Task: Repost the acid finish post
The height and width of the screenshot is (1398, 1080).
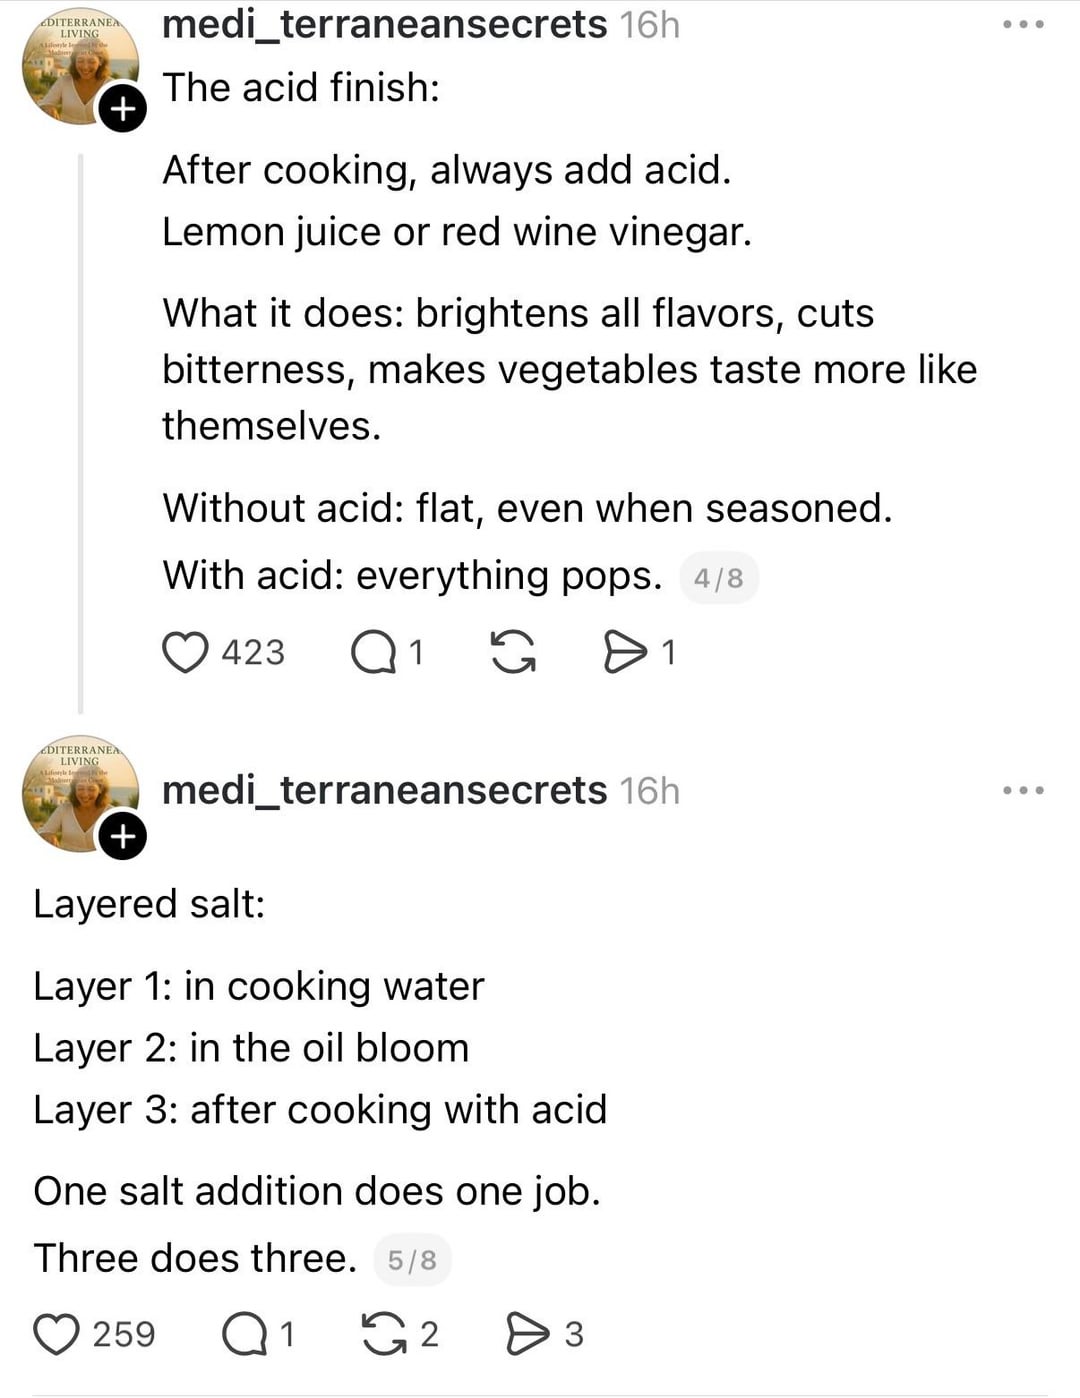Action: click(513, 652)
